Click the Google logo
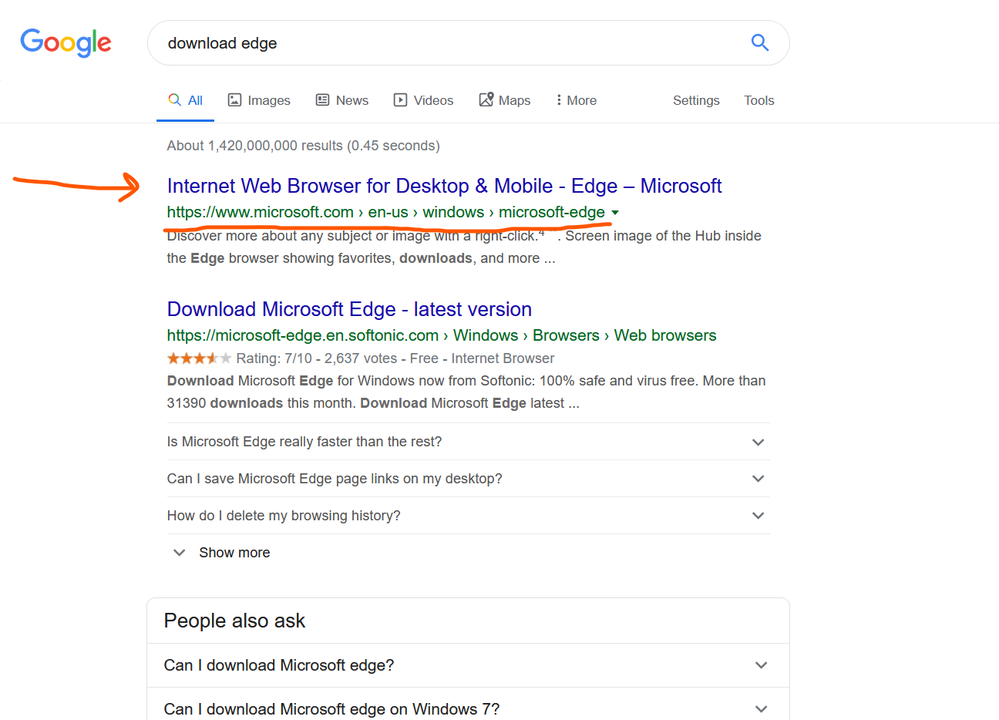This screenshot has width=999, height=720. pos(66,42)
